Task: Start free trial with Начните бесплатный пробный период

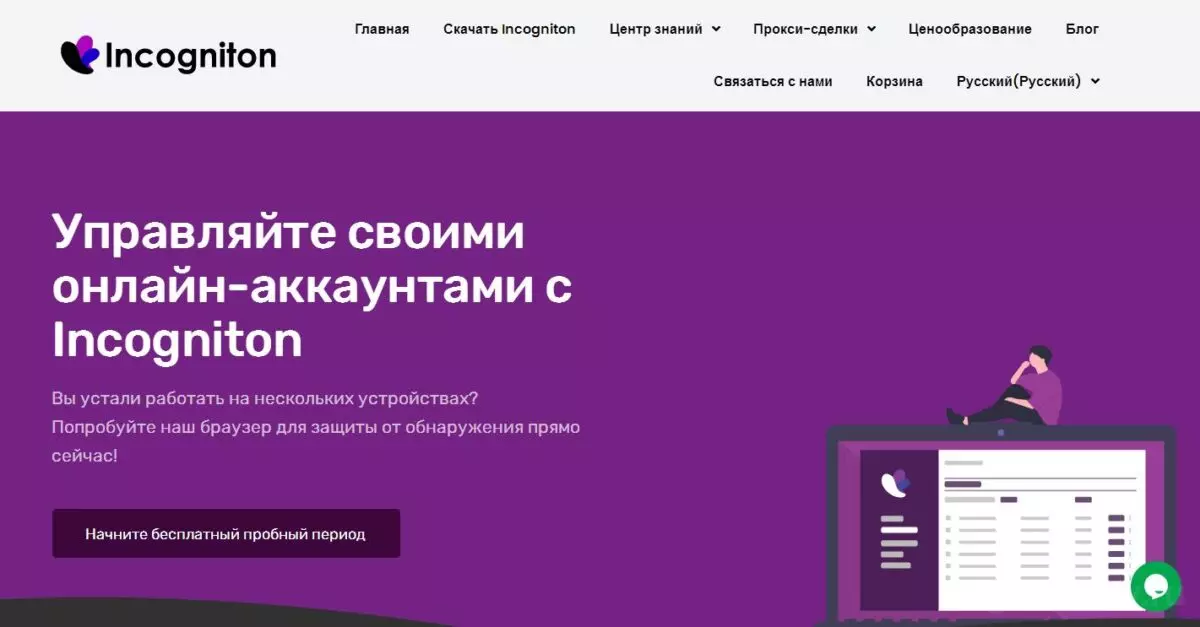Action: [x=226, y=534]
